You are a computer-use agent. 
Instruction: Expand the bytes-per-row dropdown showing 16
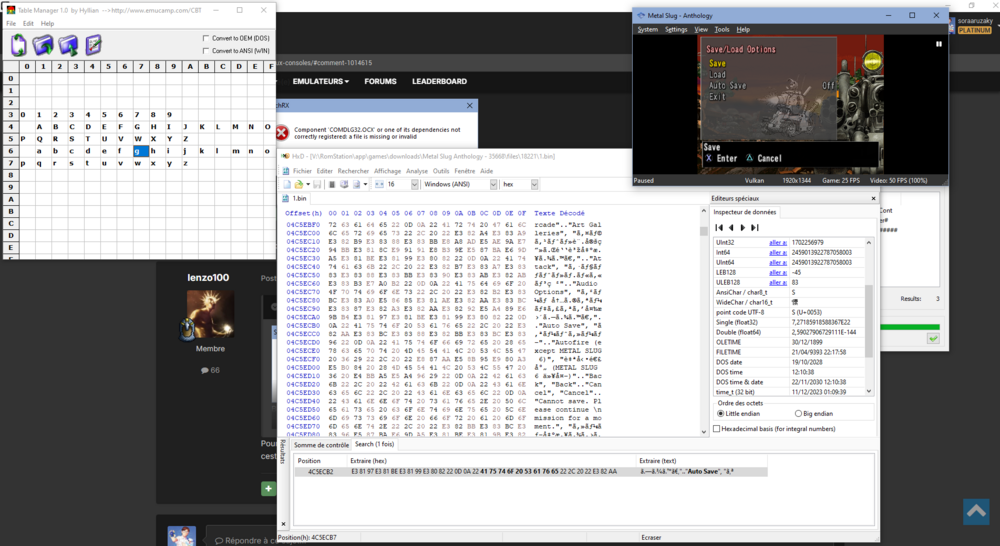coord(413,184)
